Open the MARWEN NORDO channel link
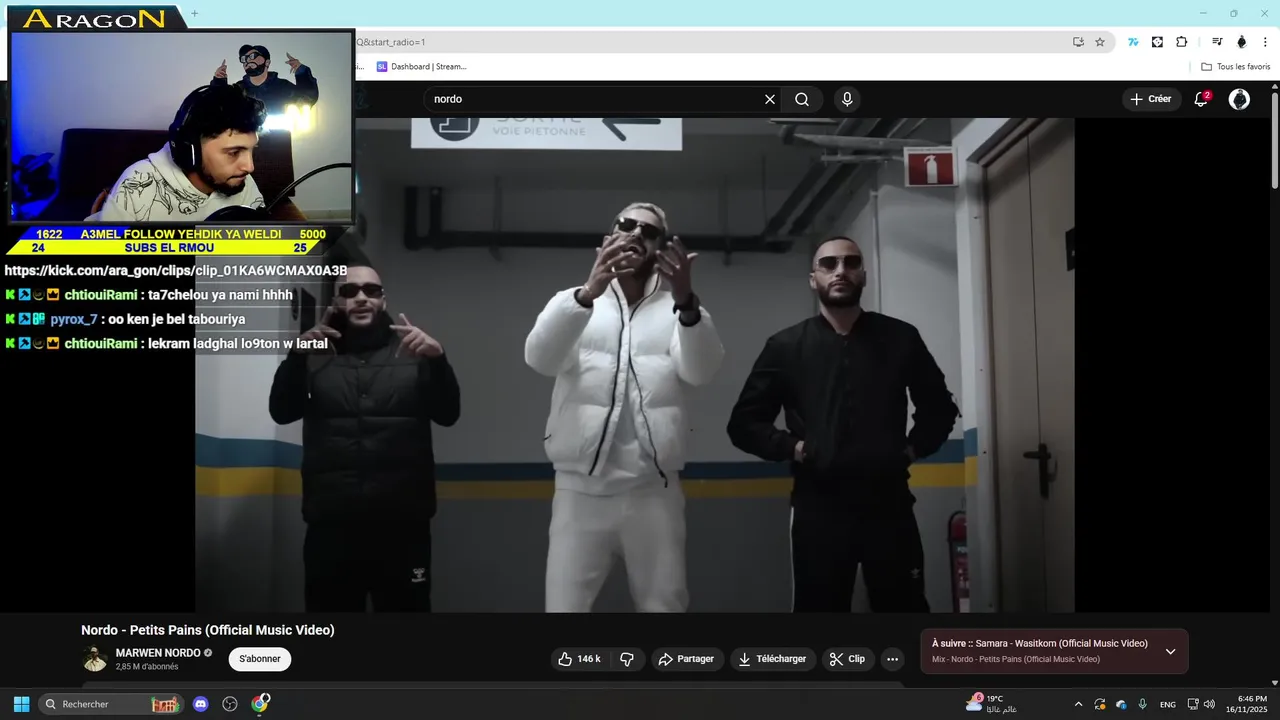Screen dimensions: 1280x720 [157, 653]
